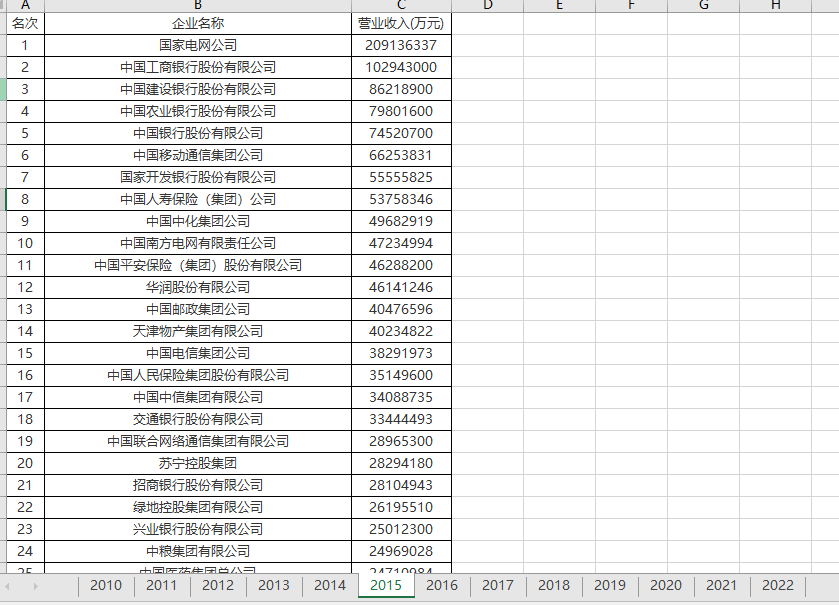This screenshot has height=605, width=839.
Task: Select the cell 中国电信集团公司
Action: pyautogui.click(x=198, y=353)
